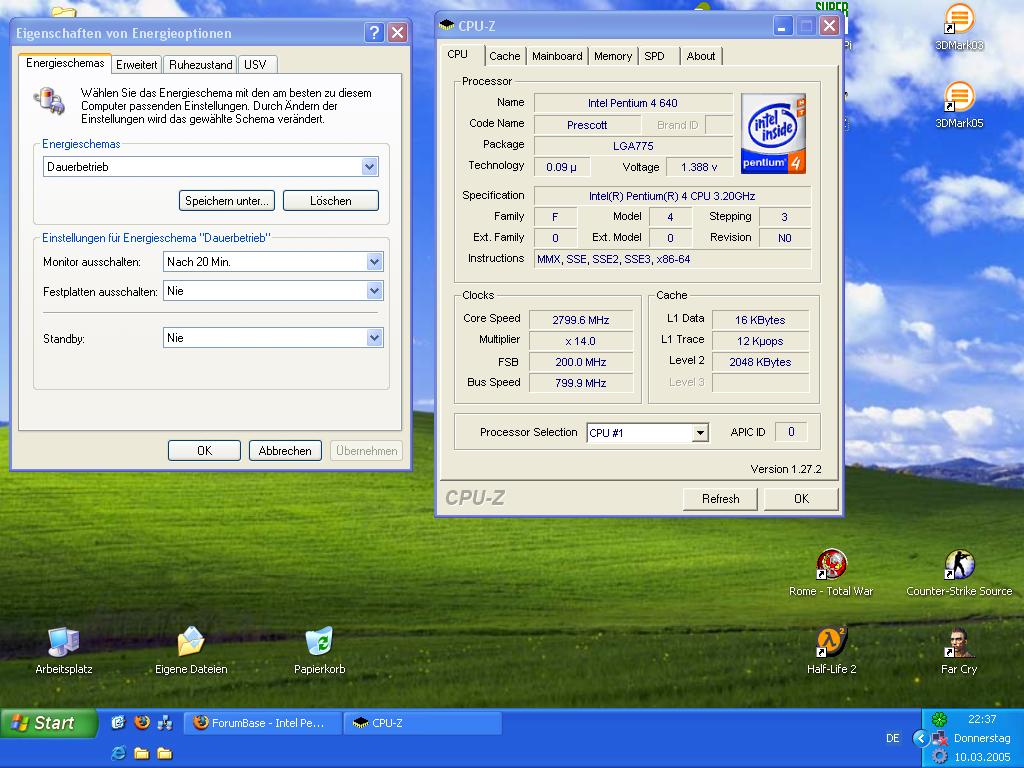Click the Code Name Prescott value

pos(587,125)
